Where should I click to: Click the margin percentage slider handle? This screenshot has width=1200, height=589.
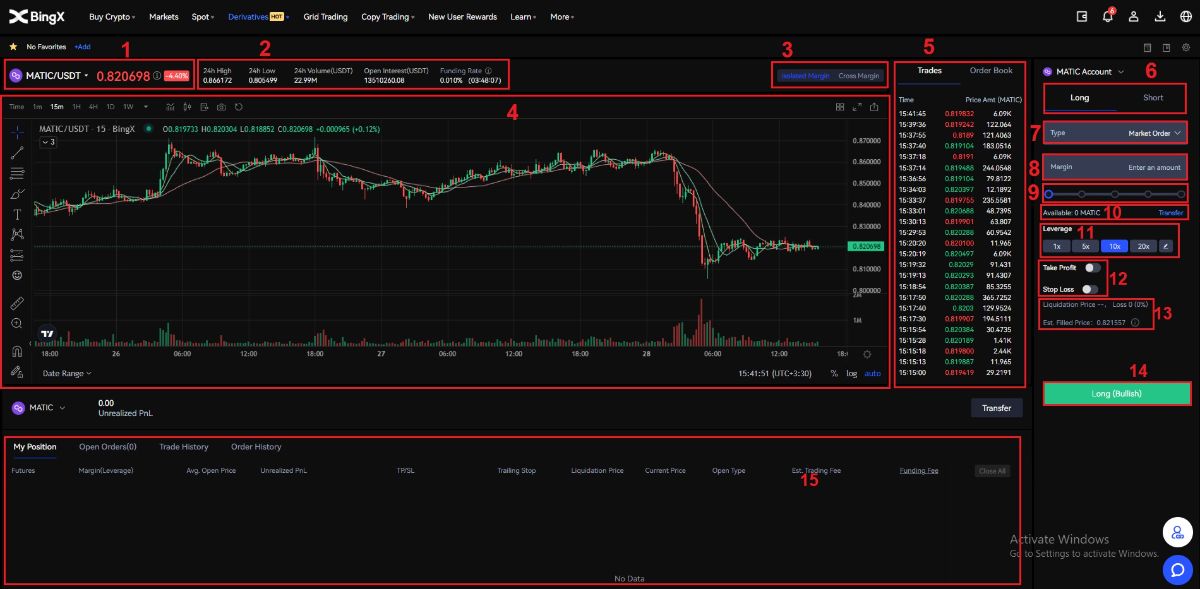tap(1048, 194)
